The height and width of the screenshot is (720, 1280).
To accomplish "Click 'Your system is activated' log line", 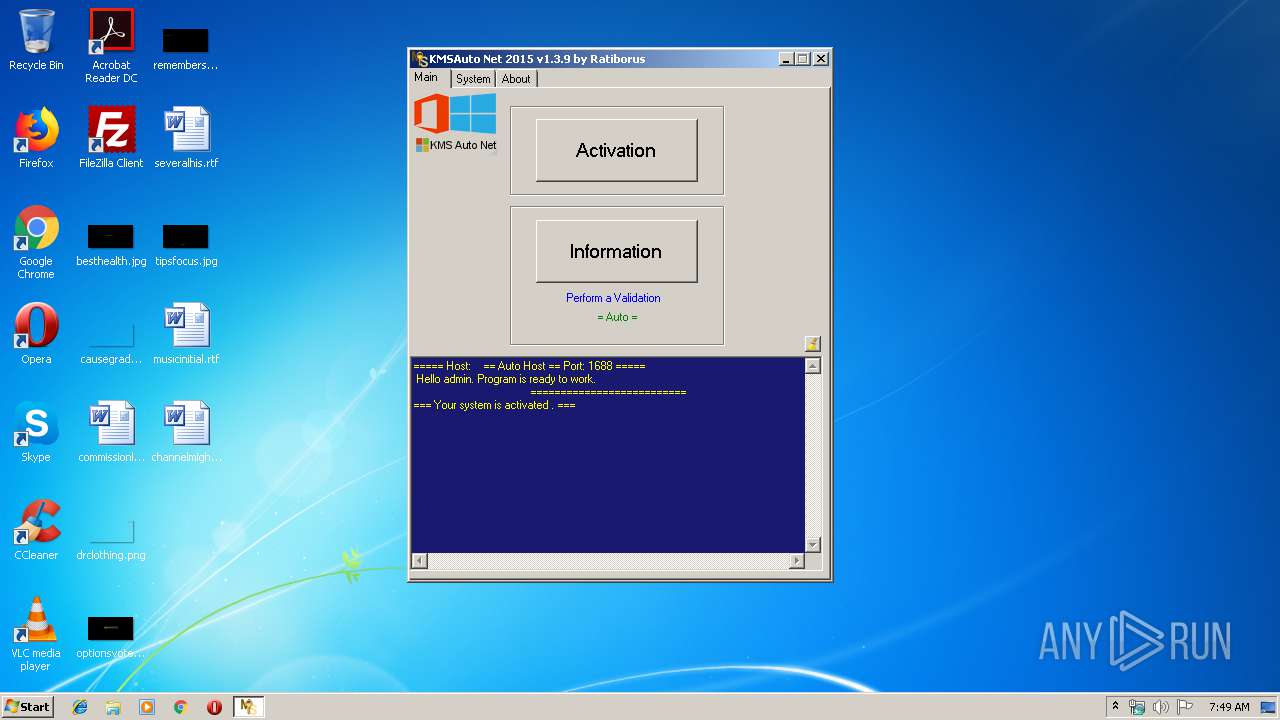I will [x=494, y=405].
